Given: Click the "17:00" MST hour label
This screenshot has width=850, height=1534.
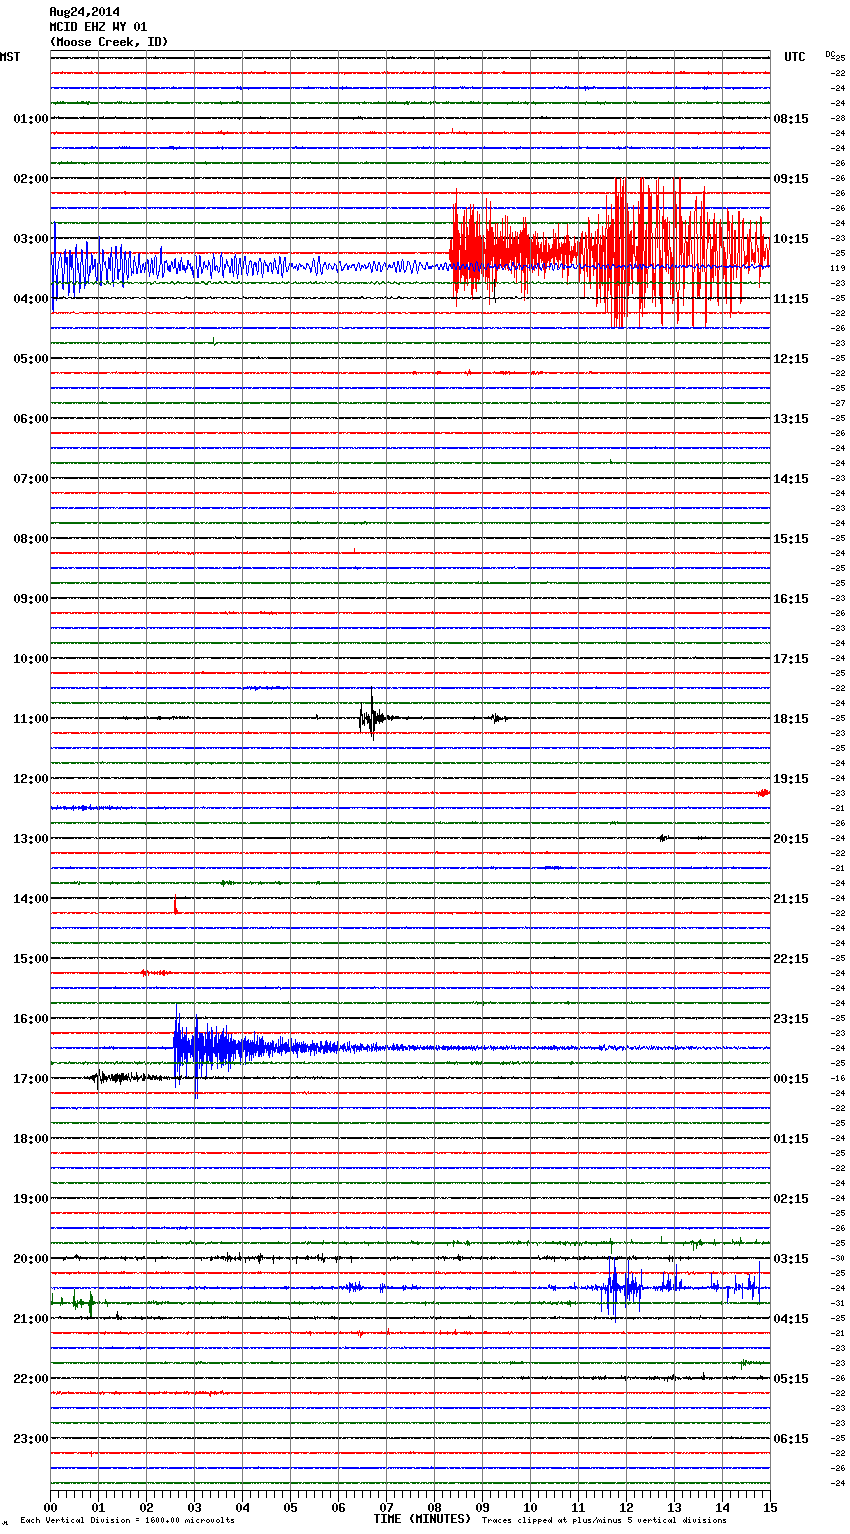Looking at the screenshot, I should 31,1078.
